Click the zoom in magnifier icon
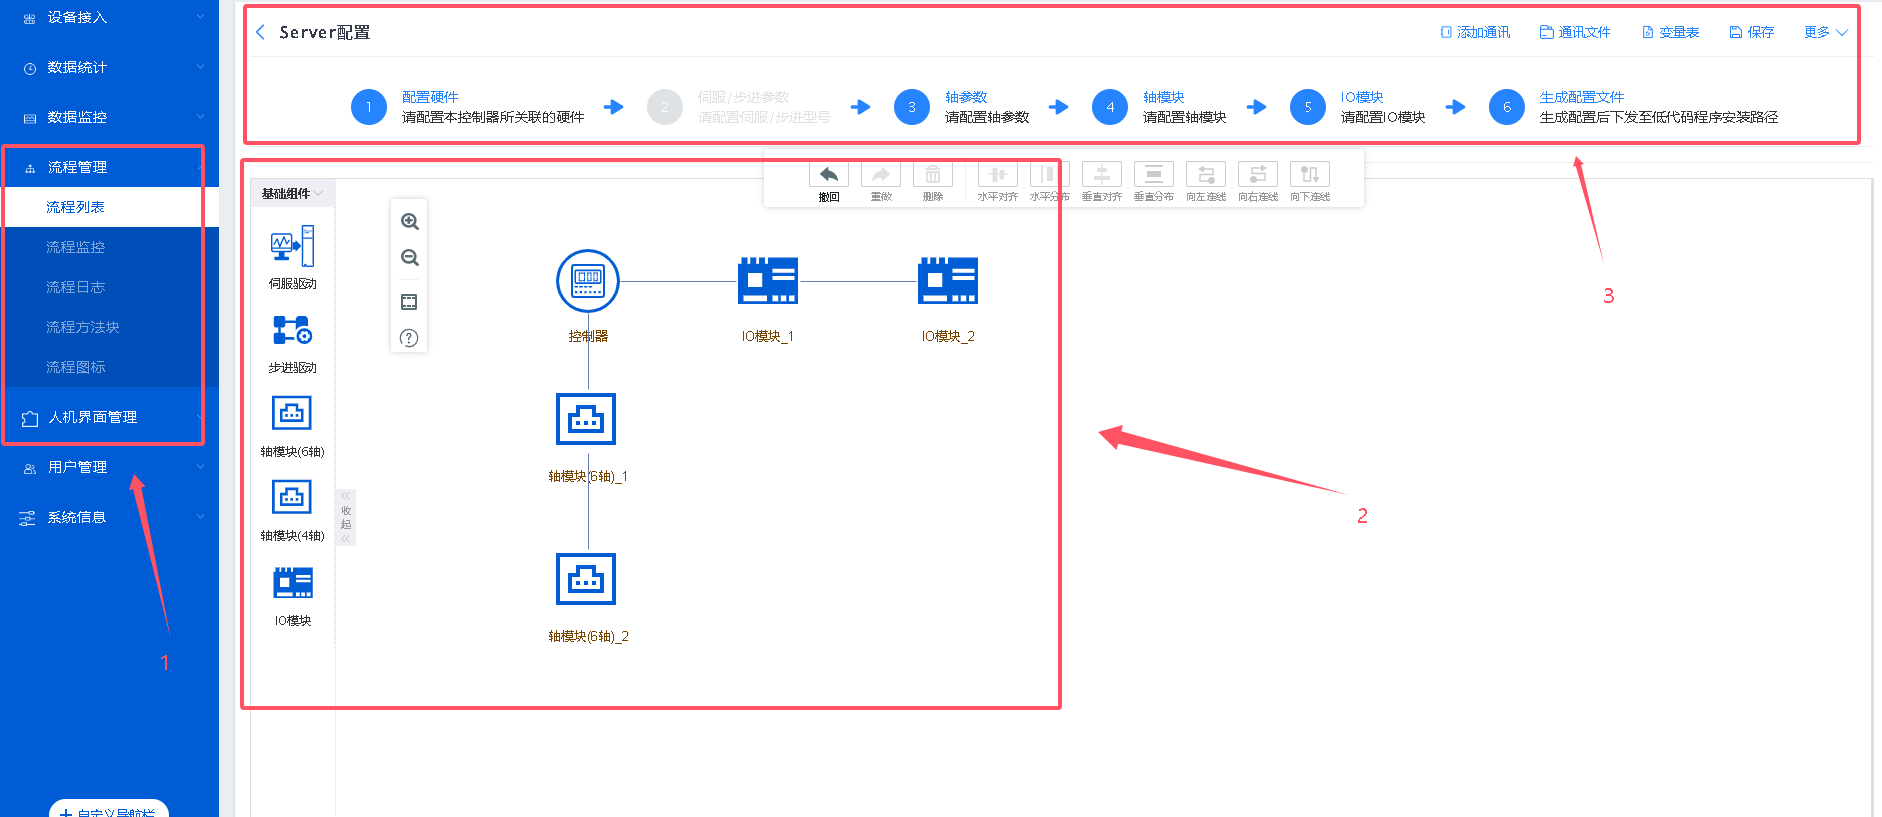The height and width of the screenshot is (817, 1882). pos(409,222)
